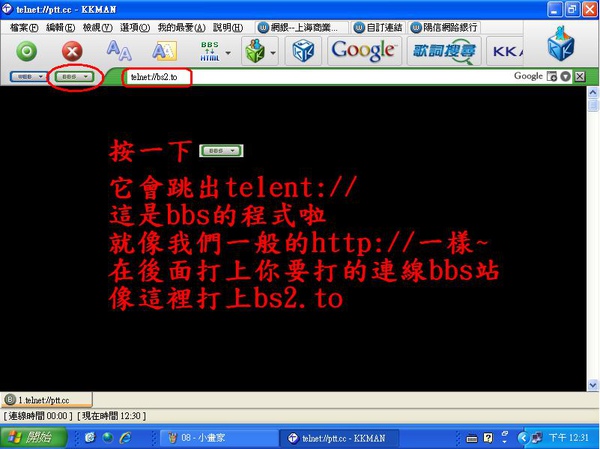600x449 pixels.
Task: Click the 歌詞搜尋 lyrics search button
Action: 444,51
